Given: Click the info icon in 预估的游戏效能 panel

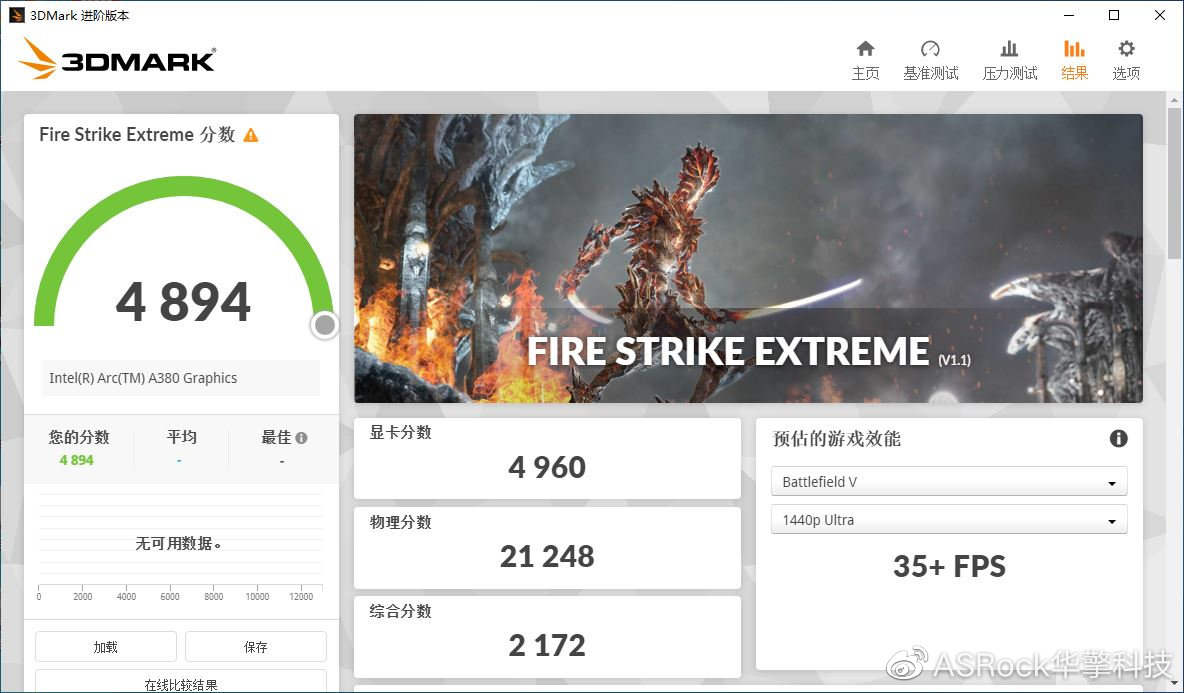Looking at the screenshot, I should 1118,439.
